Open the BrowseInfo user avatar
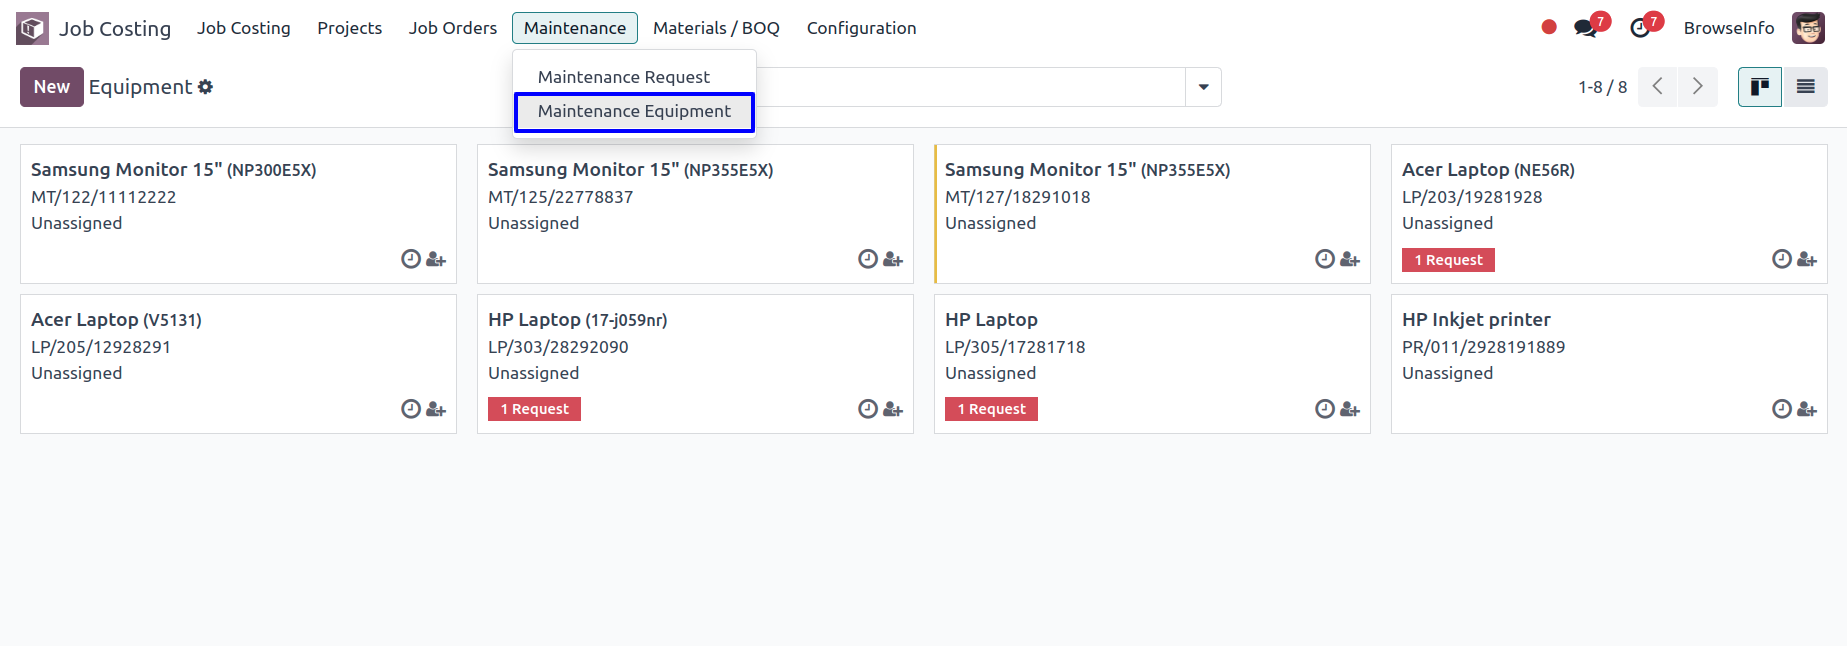 (1808, 28)
